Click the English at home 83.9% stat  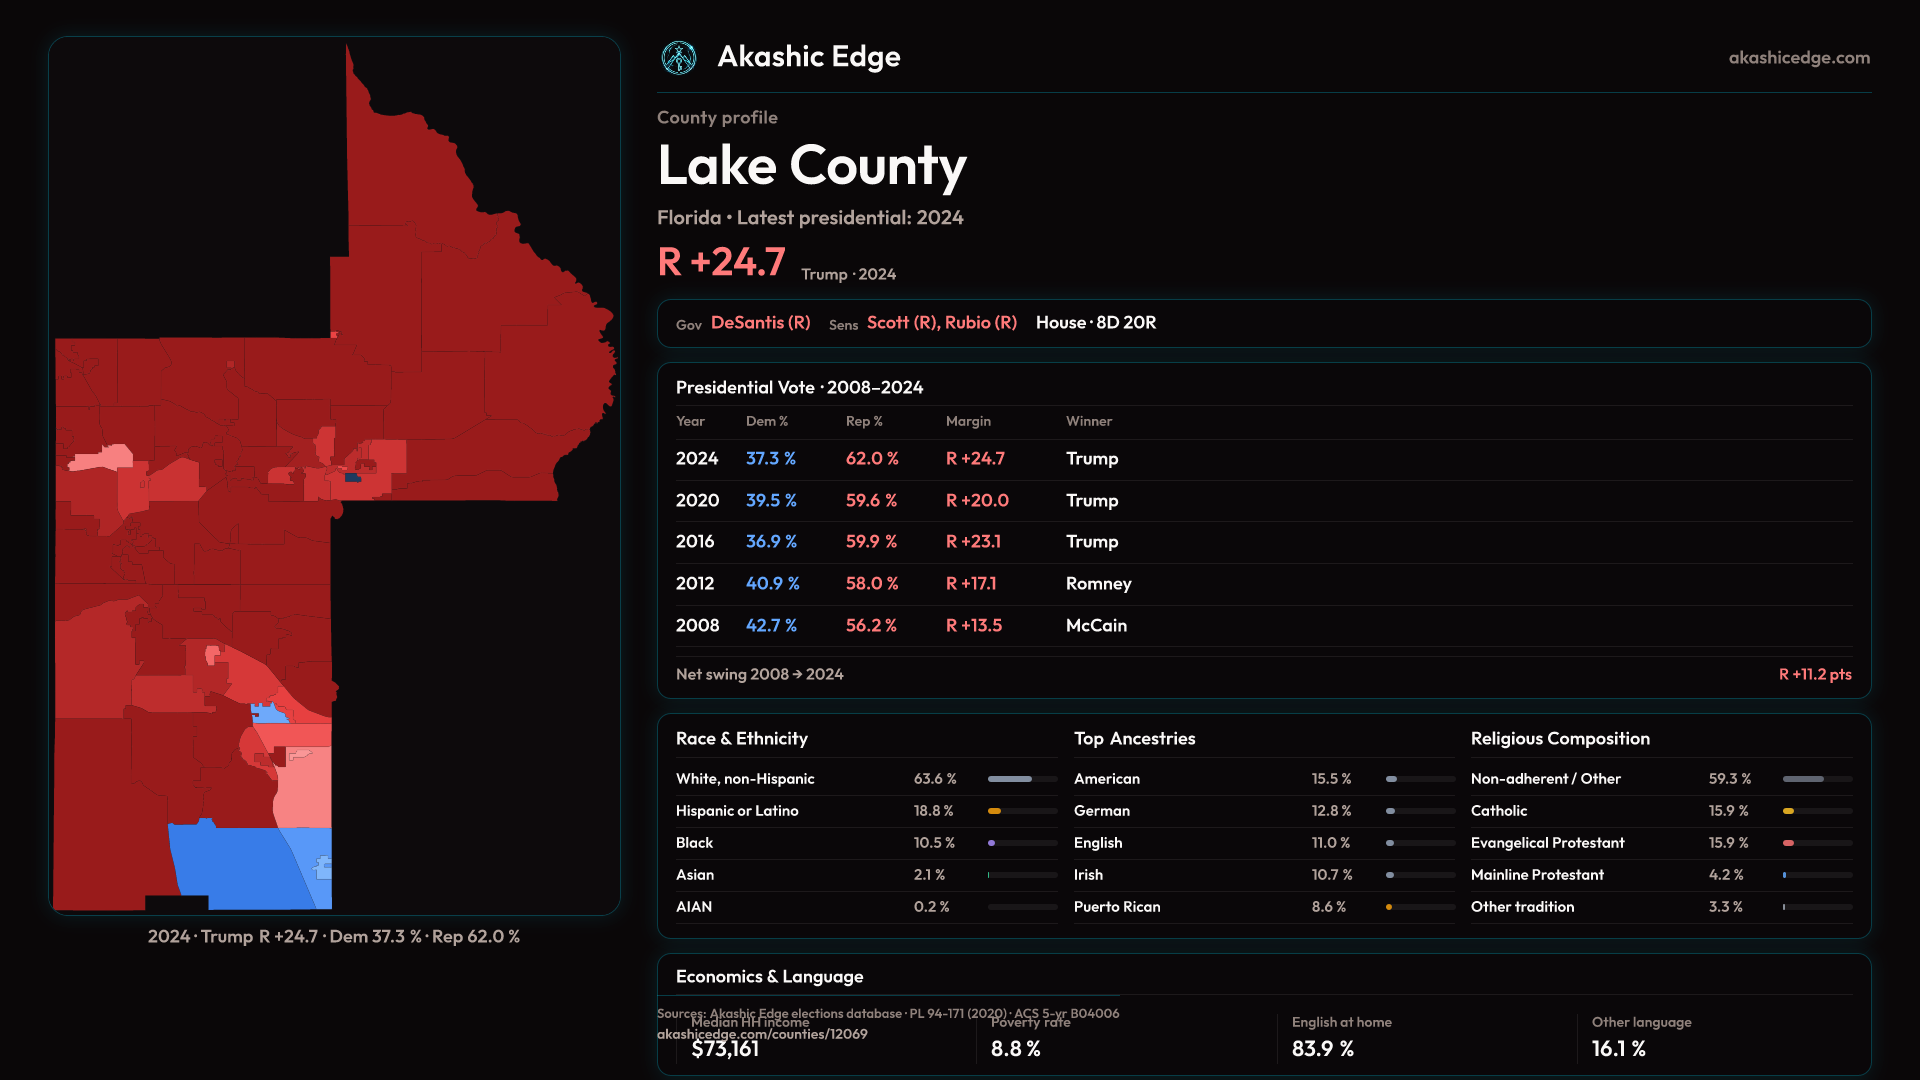pyautogui.click(x=1322, y=1049)
